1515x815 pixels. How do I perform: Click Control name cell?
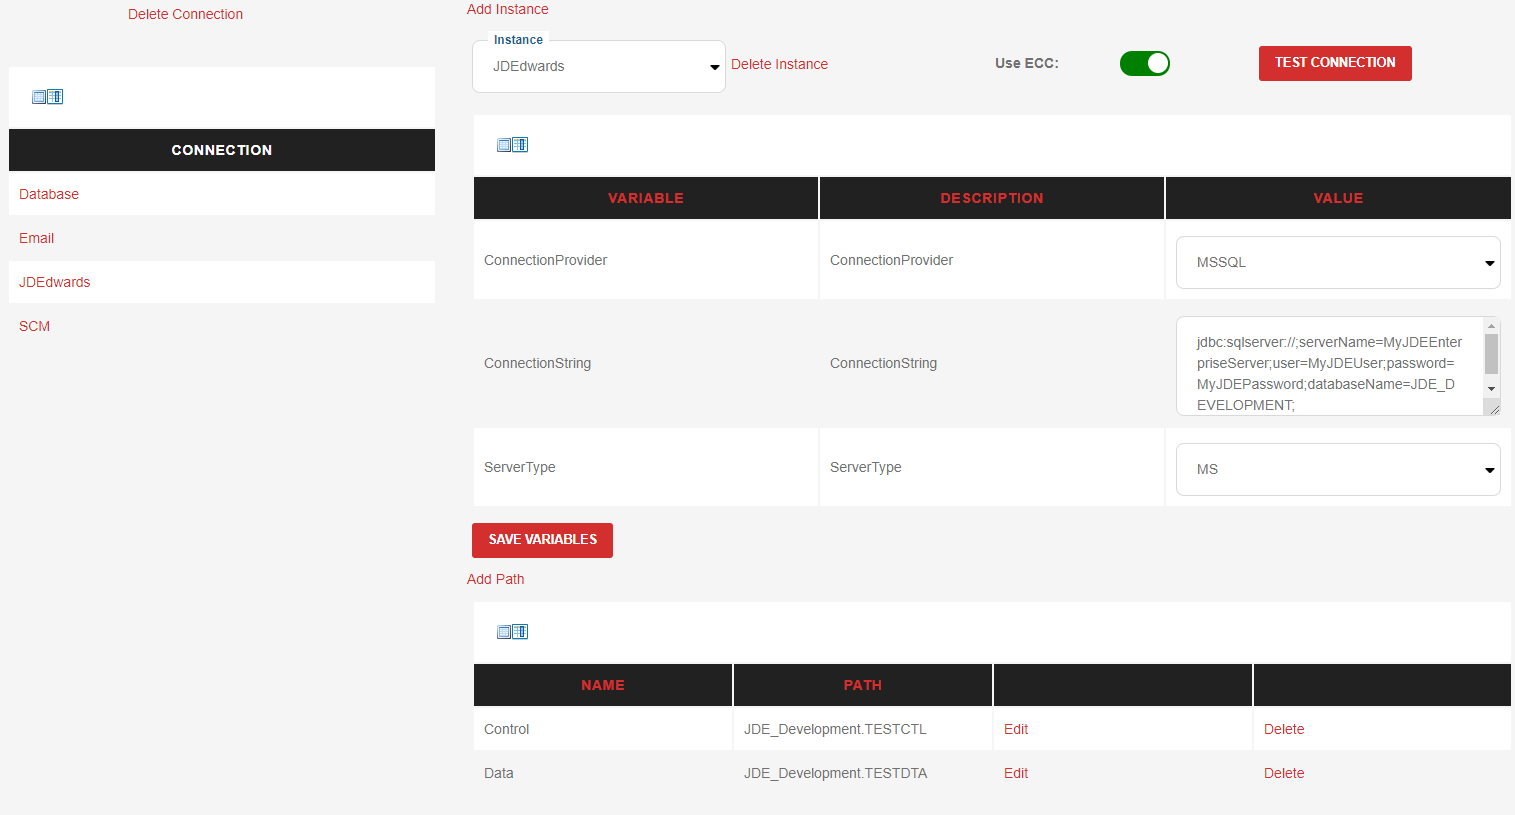coord(603,729)
